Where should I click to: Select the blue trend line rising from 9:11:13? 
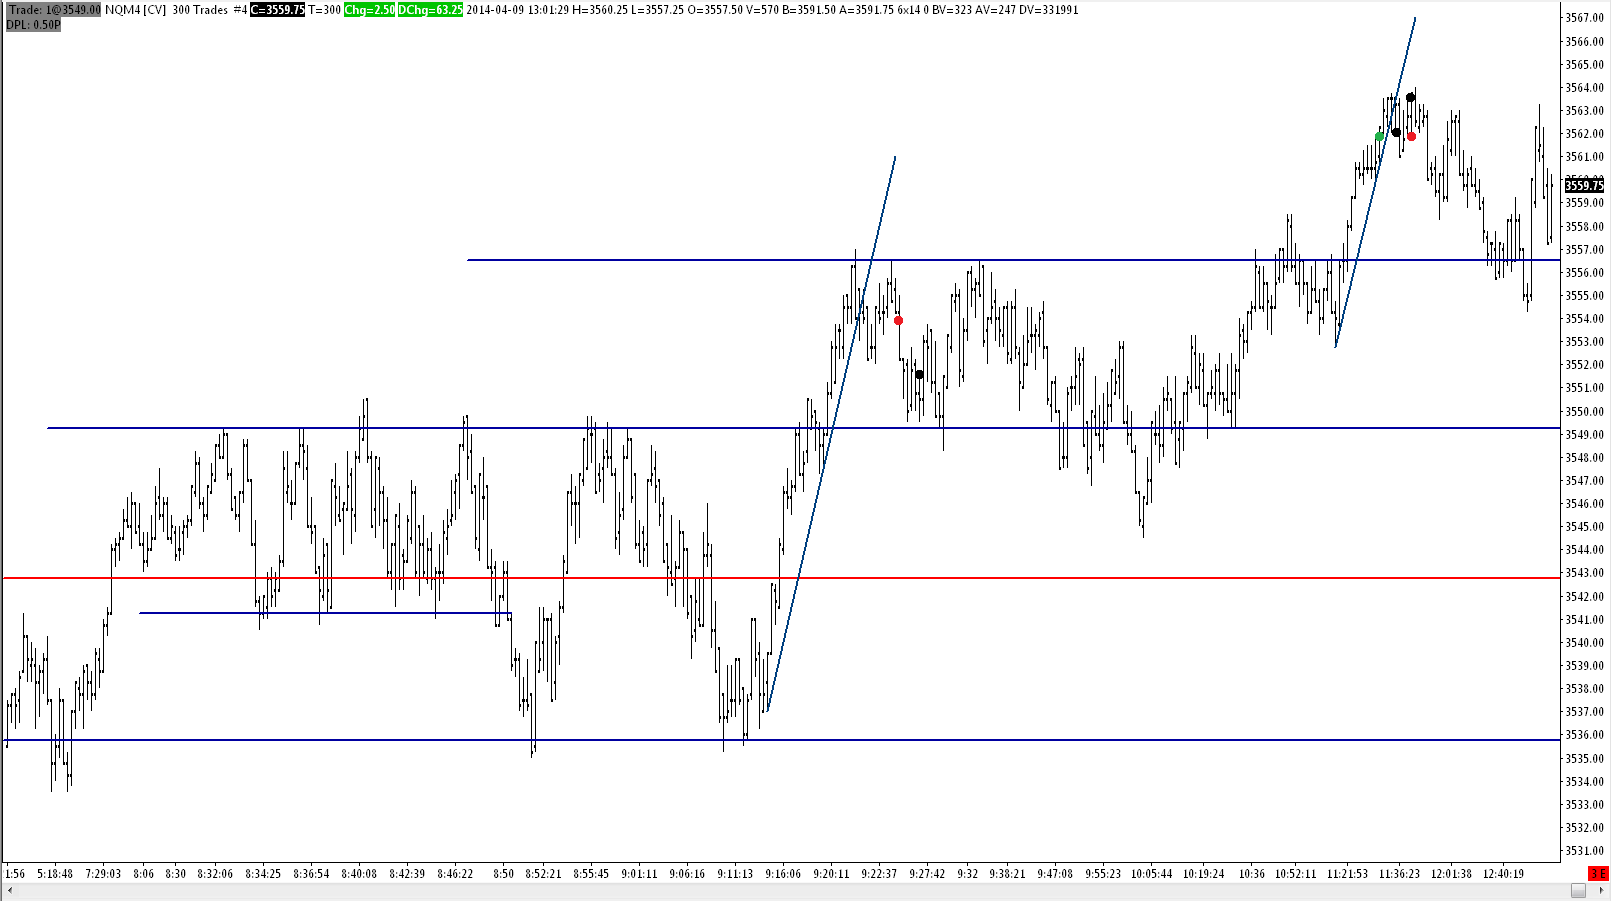coord(831,433)
